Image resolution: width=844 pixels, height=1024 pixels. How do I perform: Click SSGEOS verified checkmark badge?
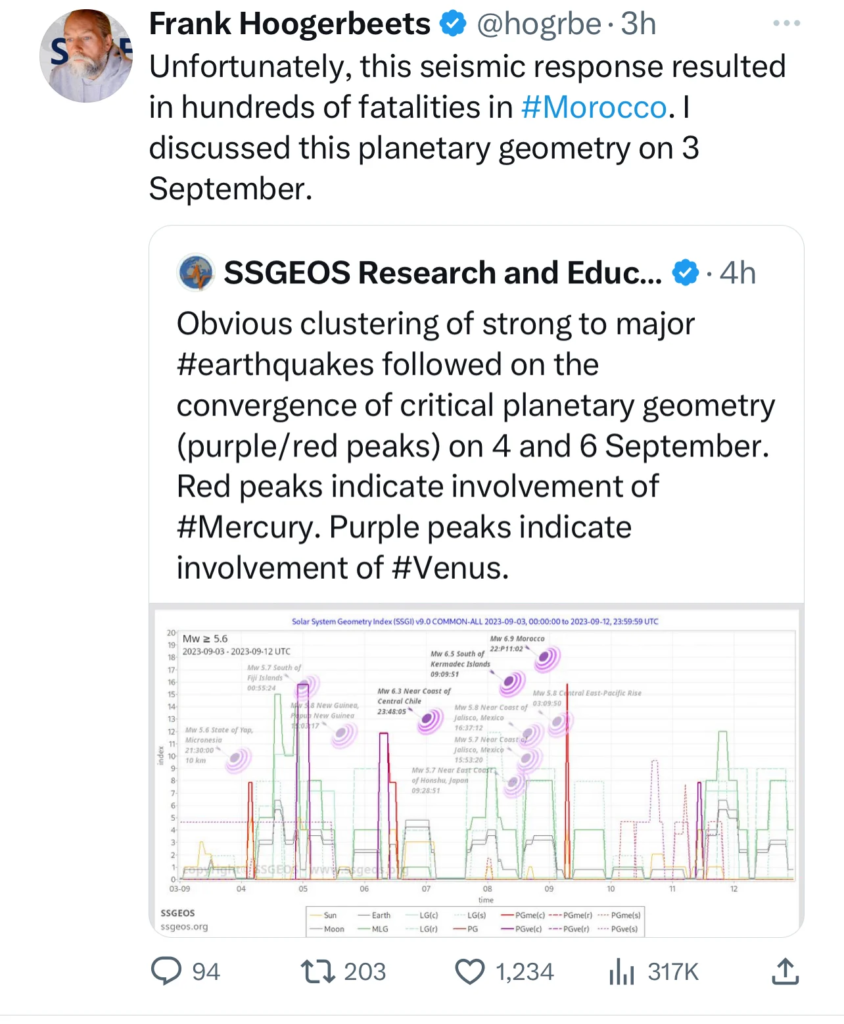pos(685,273)
